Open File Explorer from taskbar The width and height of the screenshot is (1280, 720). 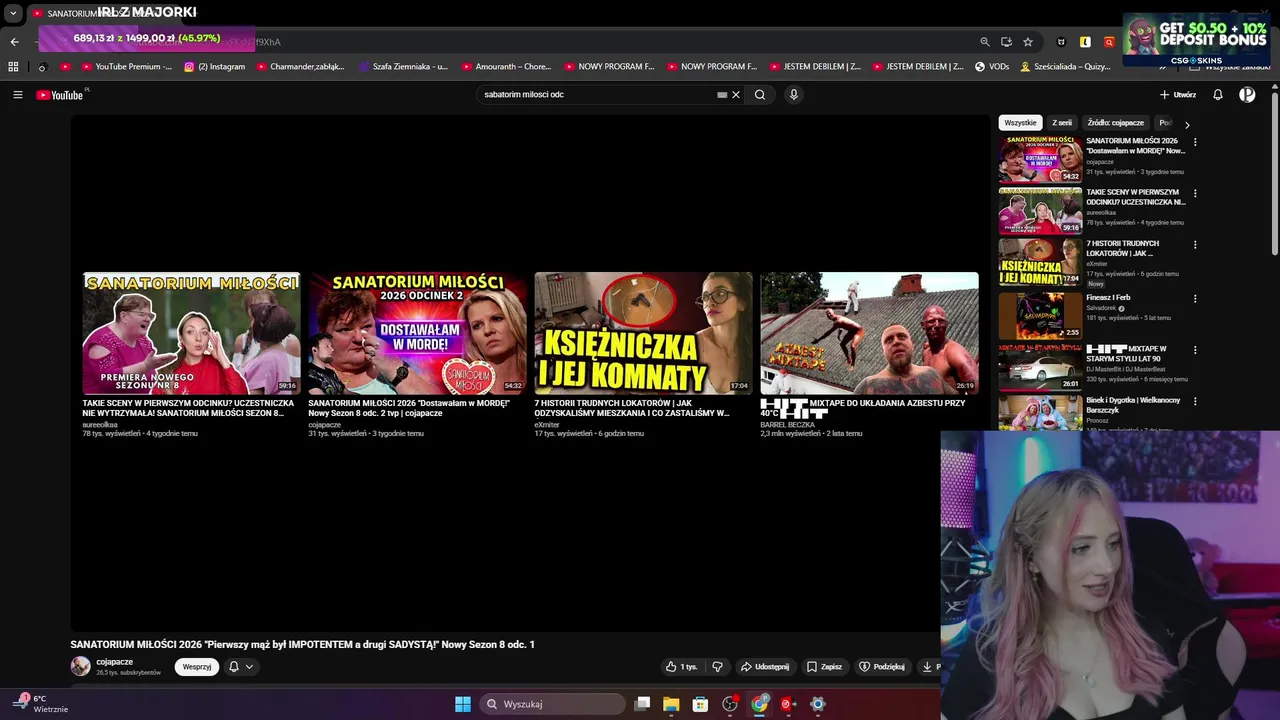pyautogui.click(x=671, y=704)
